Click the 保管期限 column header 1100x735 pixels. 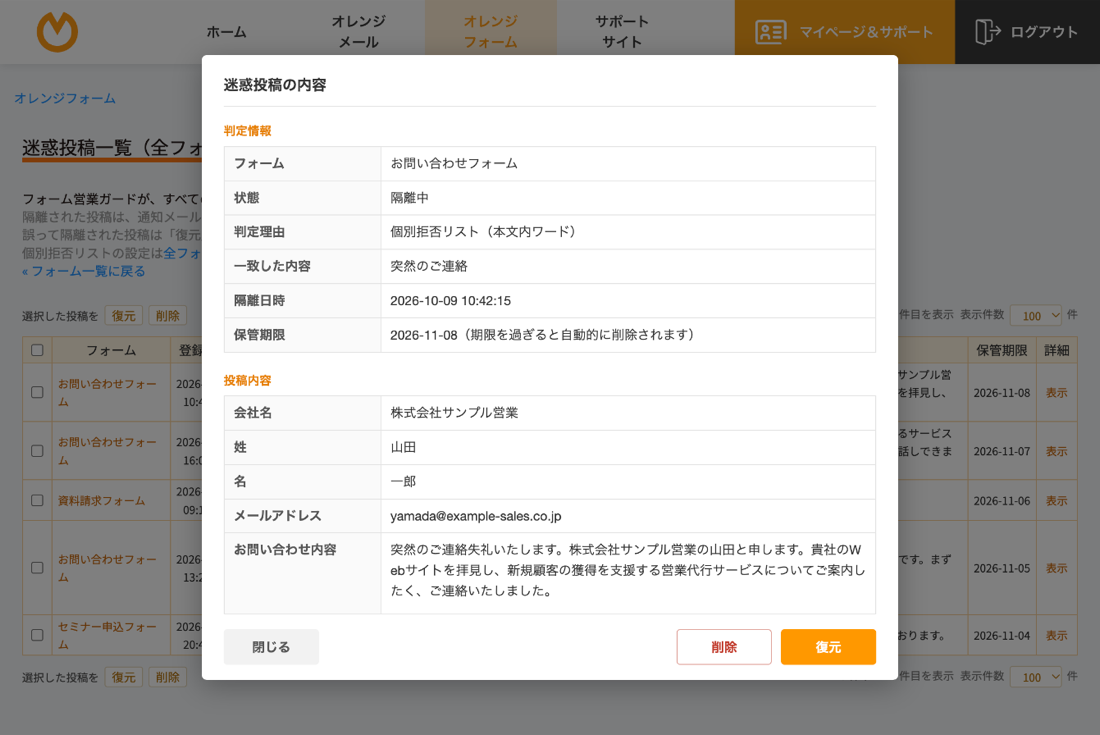pos(1002,350)
